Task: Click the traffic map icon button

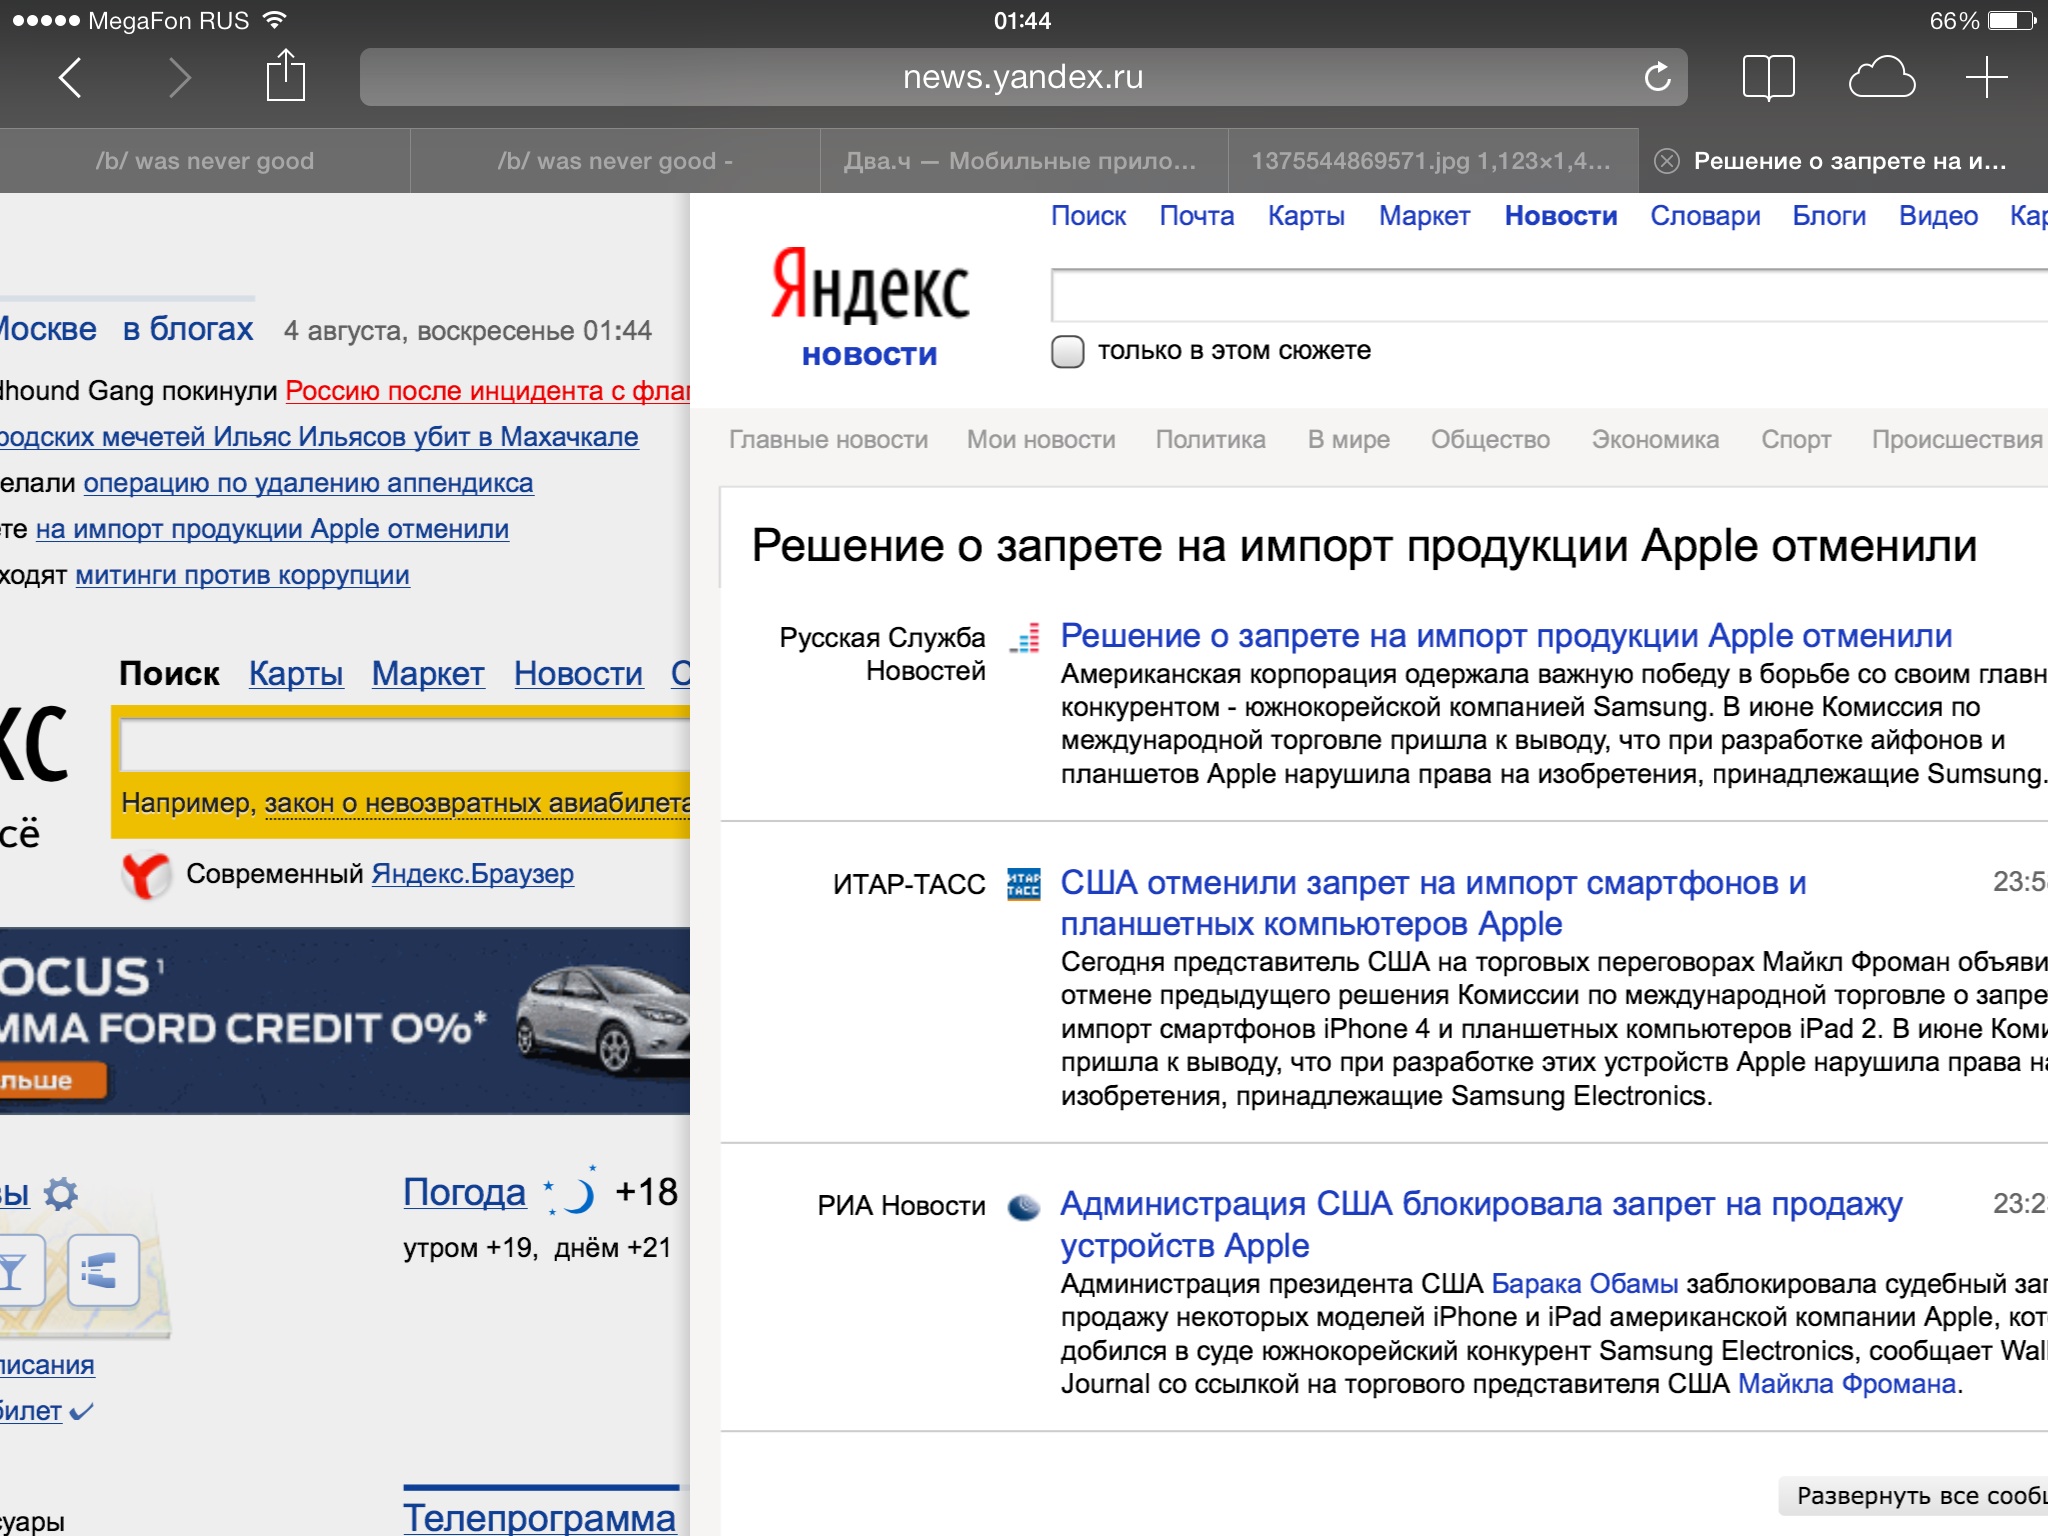Action: click(103, 1271)
